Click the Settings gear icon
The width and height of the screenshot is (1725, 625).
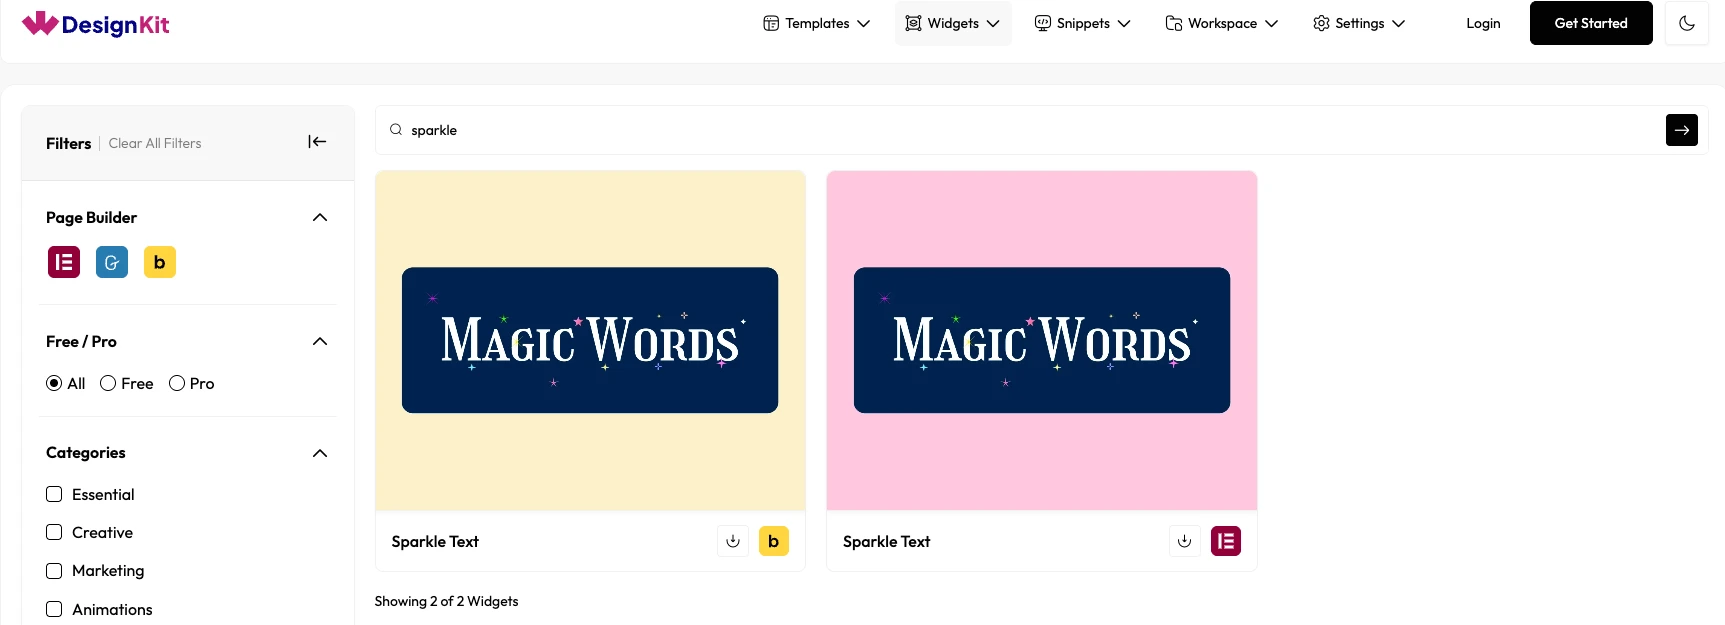click(1321, 23)
